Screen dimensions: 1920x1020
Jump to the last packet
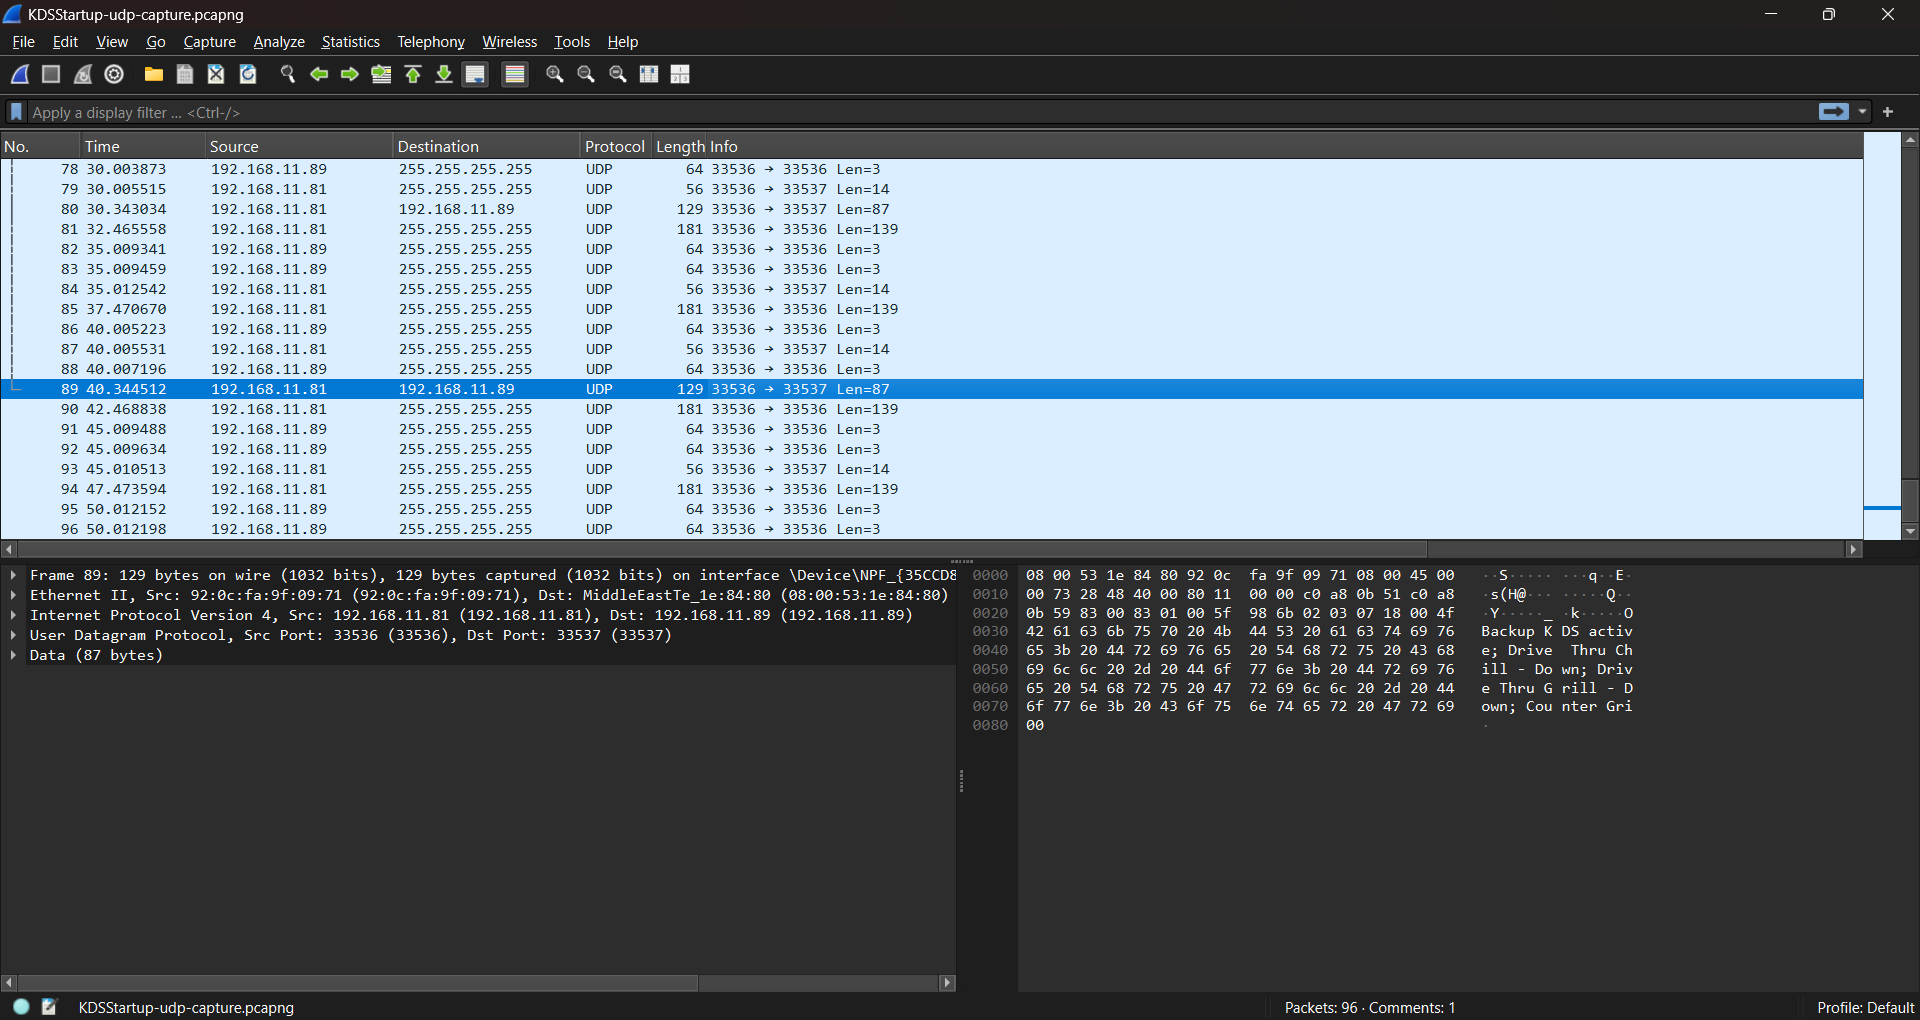444,74
